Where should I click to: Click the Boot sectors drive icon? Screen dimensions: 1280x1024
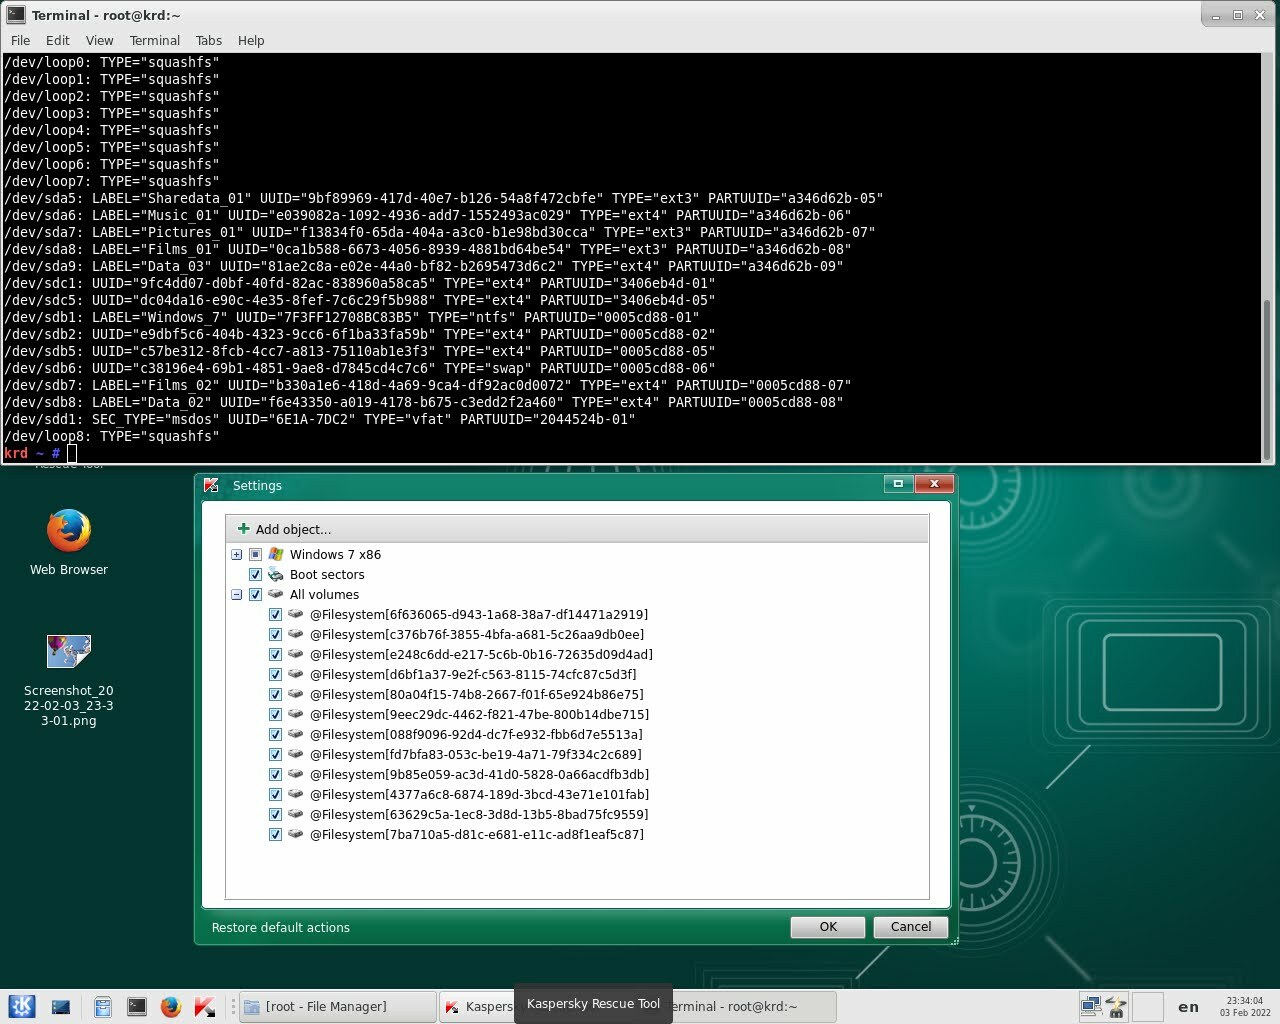[x=276, y=574]
